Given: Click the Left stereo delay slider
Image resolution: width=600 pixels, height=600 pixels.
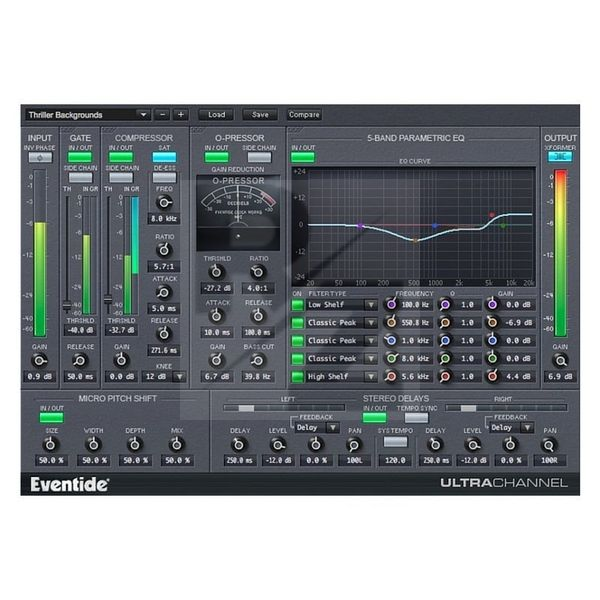Looking at the screenshot, I should coord(284,408).
